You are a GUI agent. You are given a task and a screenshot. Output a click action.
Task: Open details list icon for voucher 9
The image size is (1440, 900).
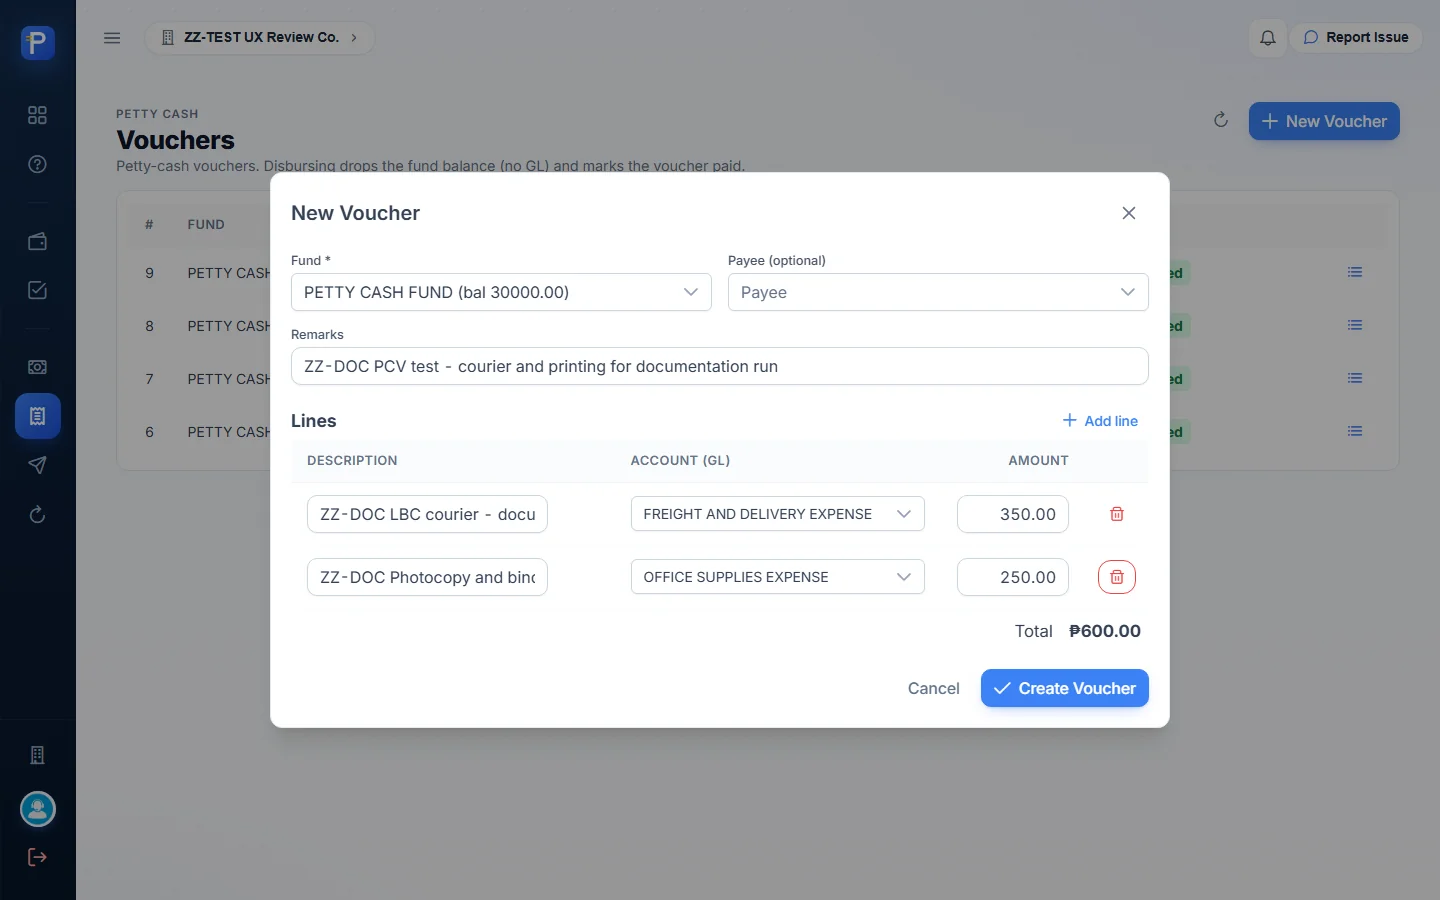1355,272
